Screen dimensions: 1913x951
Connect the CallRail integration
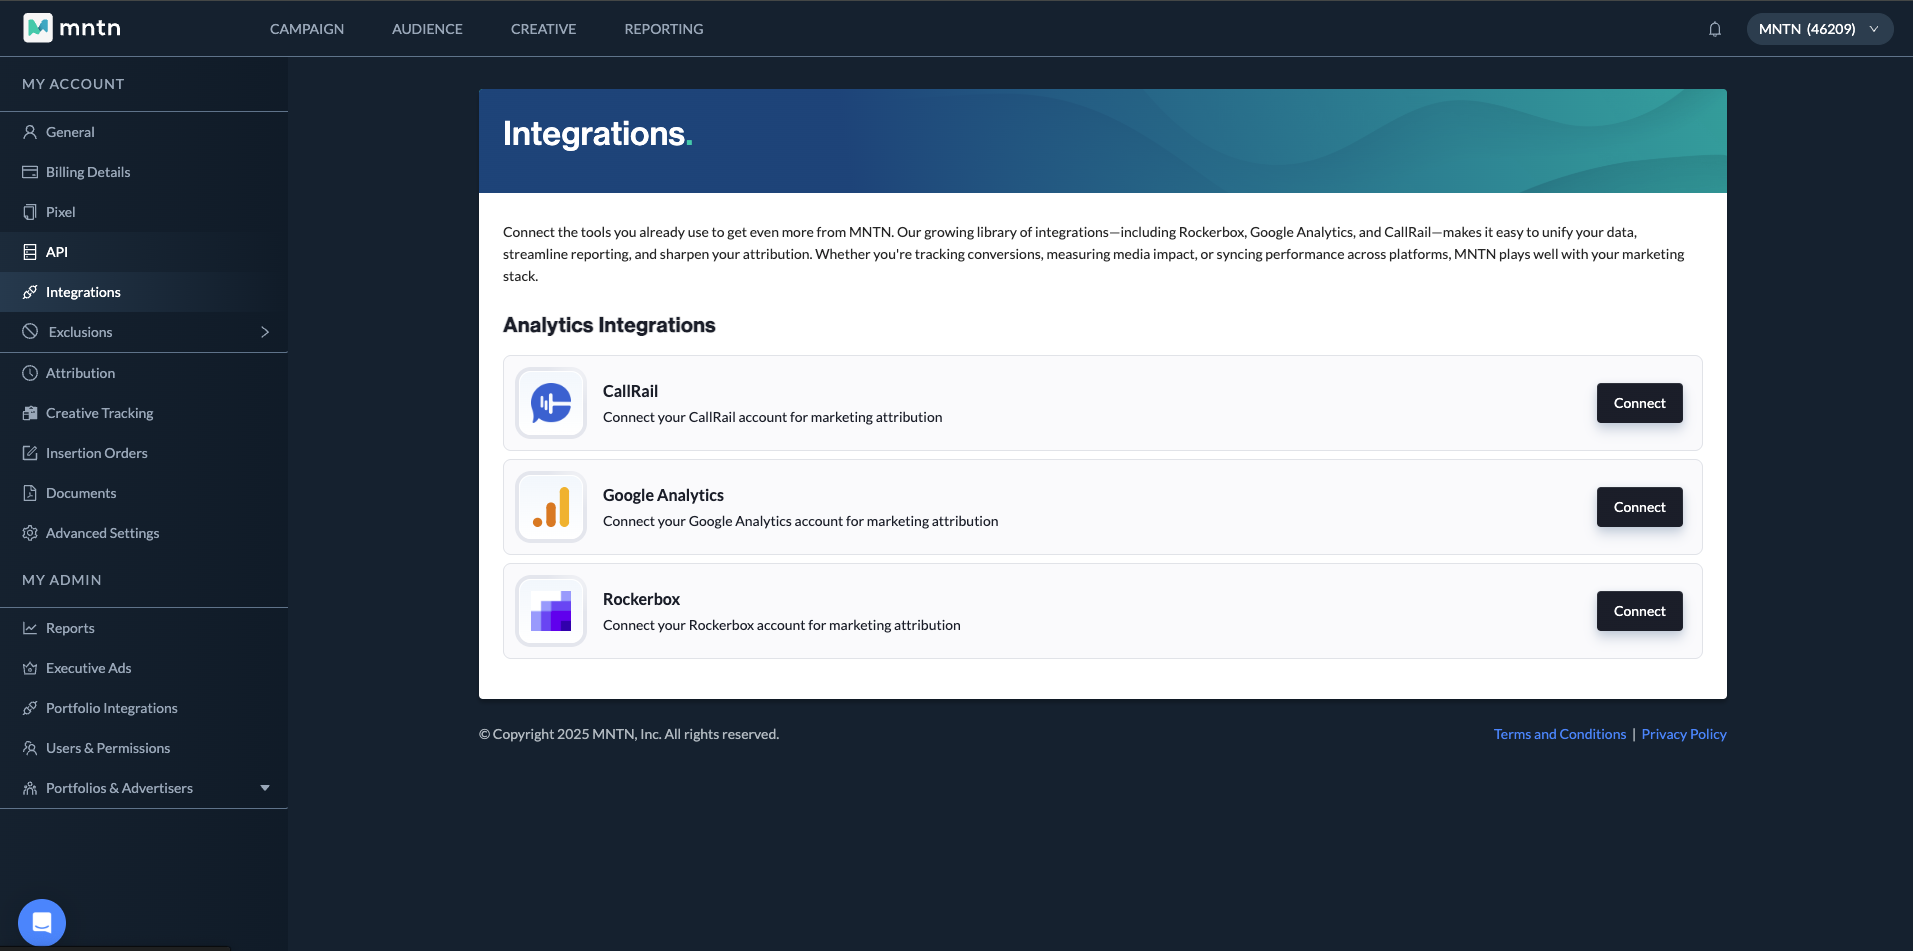click(x=1639, y=403)
